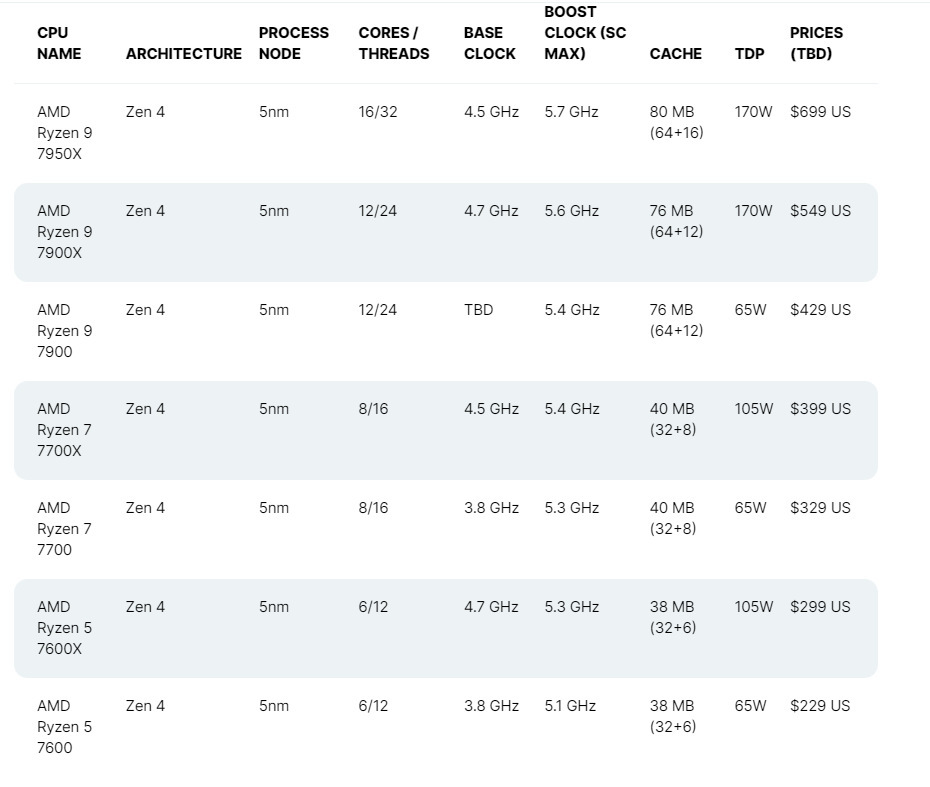Click the $229 US price cell

click(x=820, y=706)
